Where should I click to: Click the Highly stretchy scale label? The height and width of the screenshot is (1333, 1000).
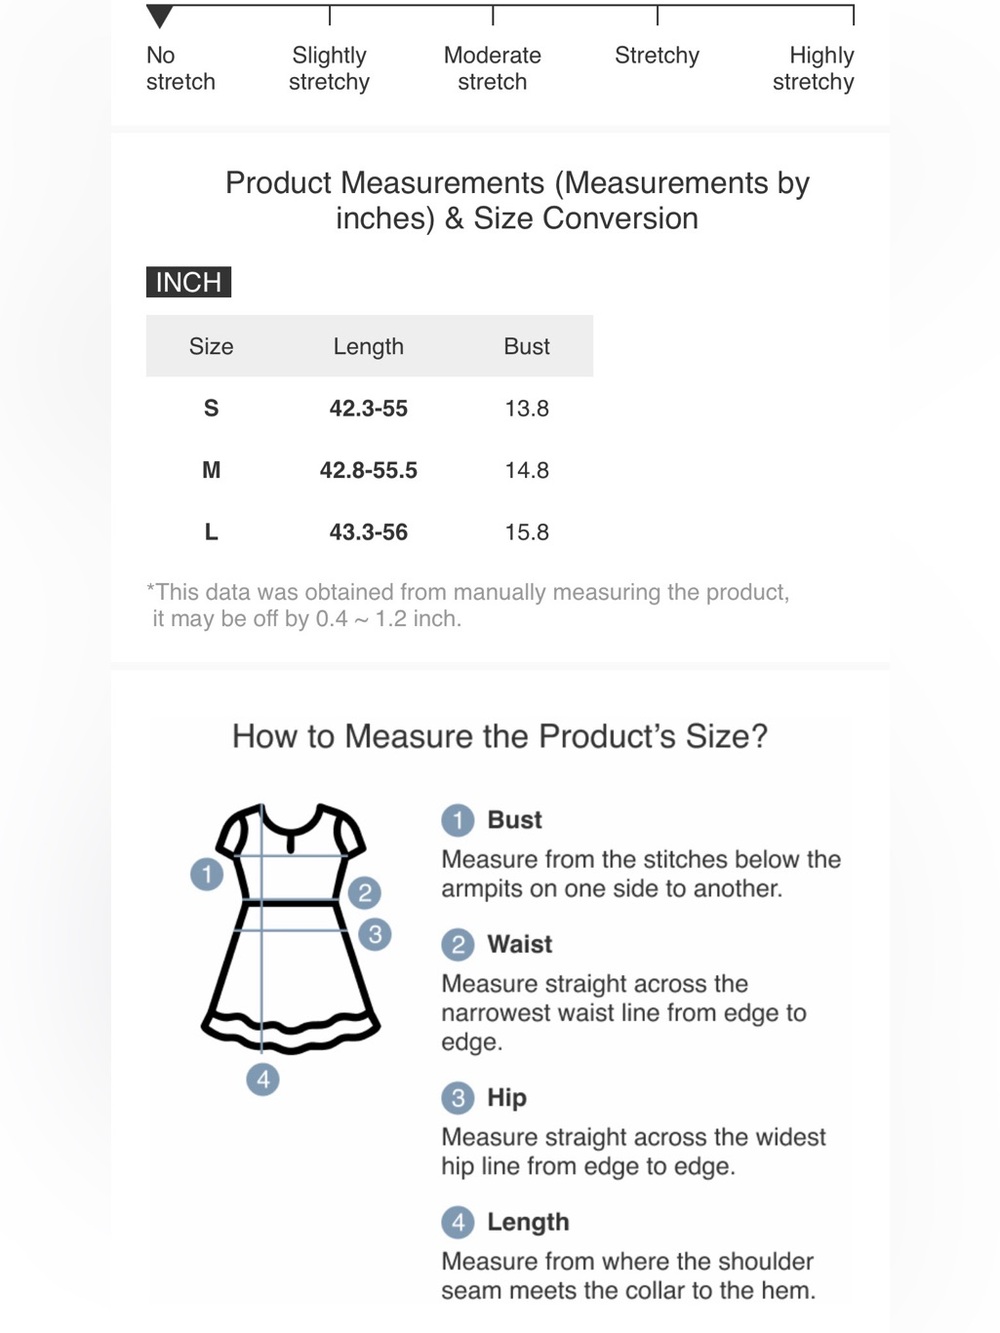(813, 68)
